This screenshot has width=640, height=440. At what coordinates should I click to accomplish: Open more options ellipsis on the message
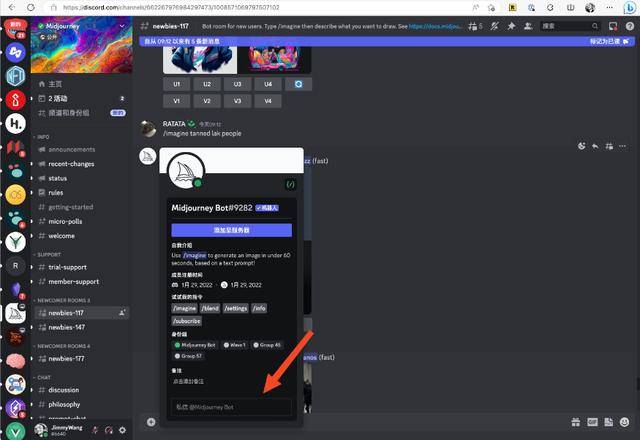[x=622, y=146]
